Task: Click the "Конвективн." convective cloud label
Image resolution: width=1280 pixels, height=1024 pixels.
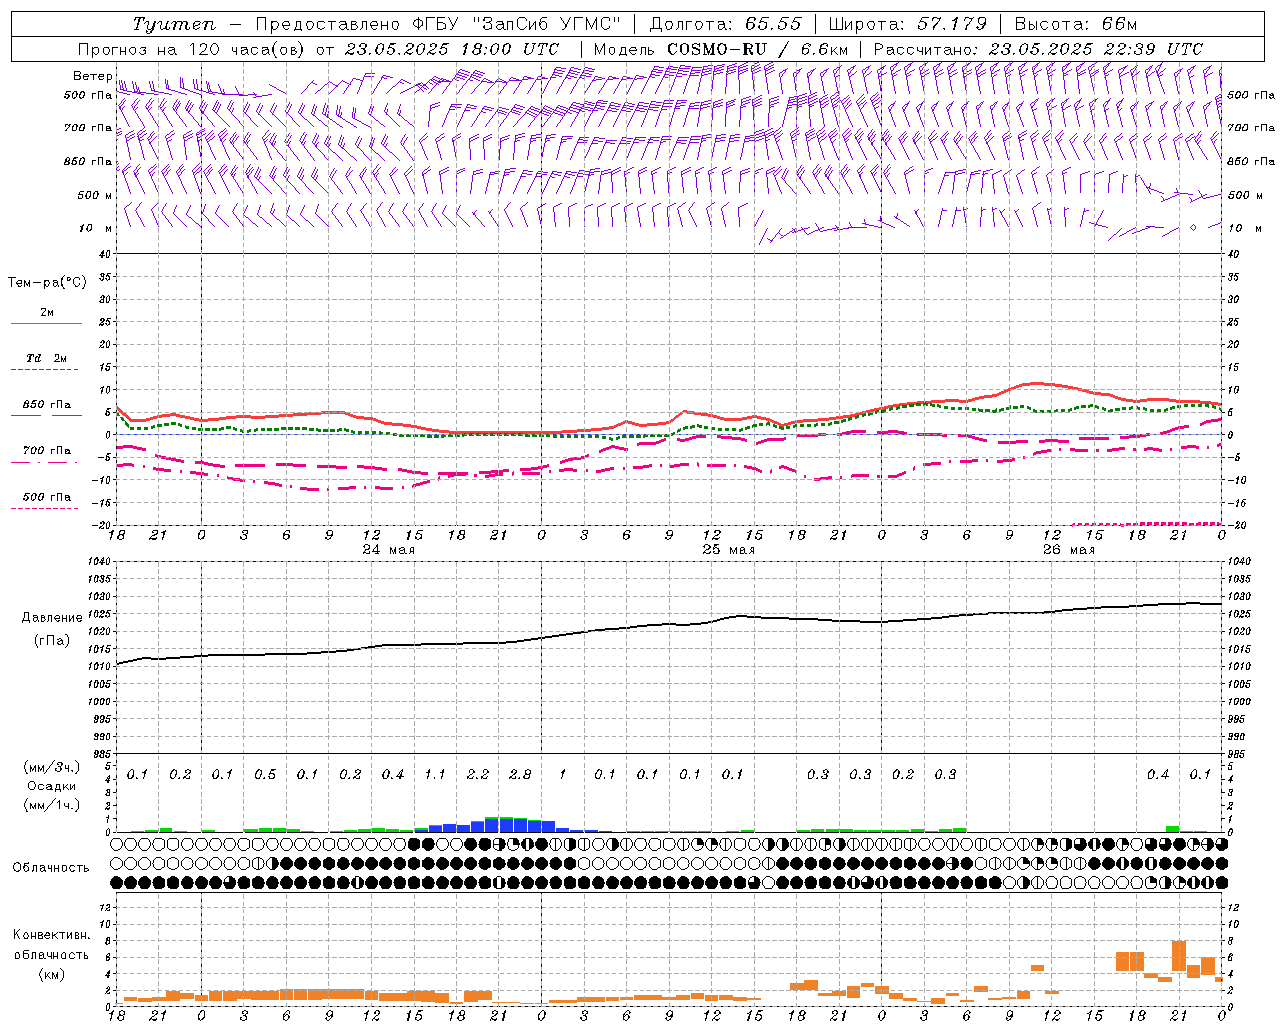Action: coord(51,935)
